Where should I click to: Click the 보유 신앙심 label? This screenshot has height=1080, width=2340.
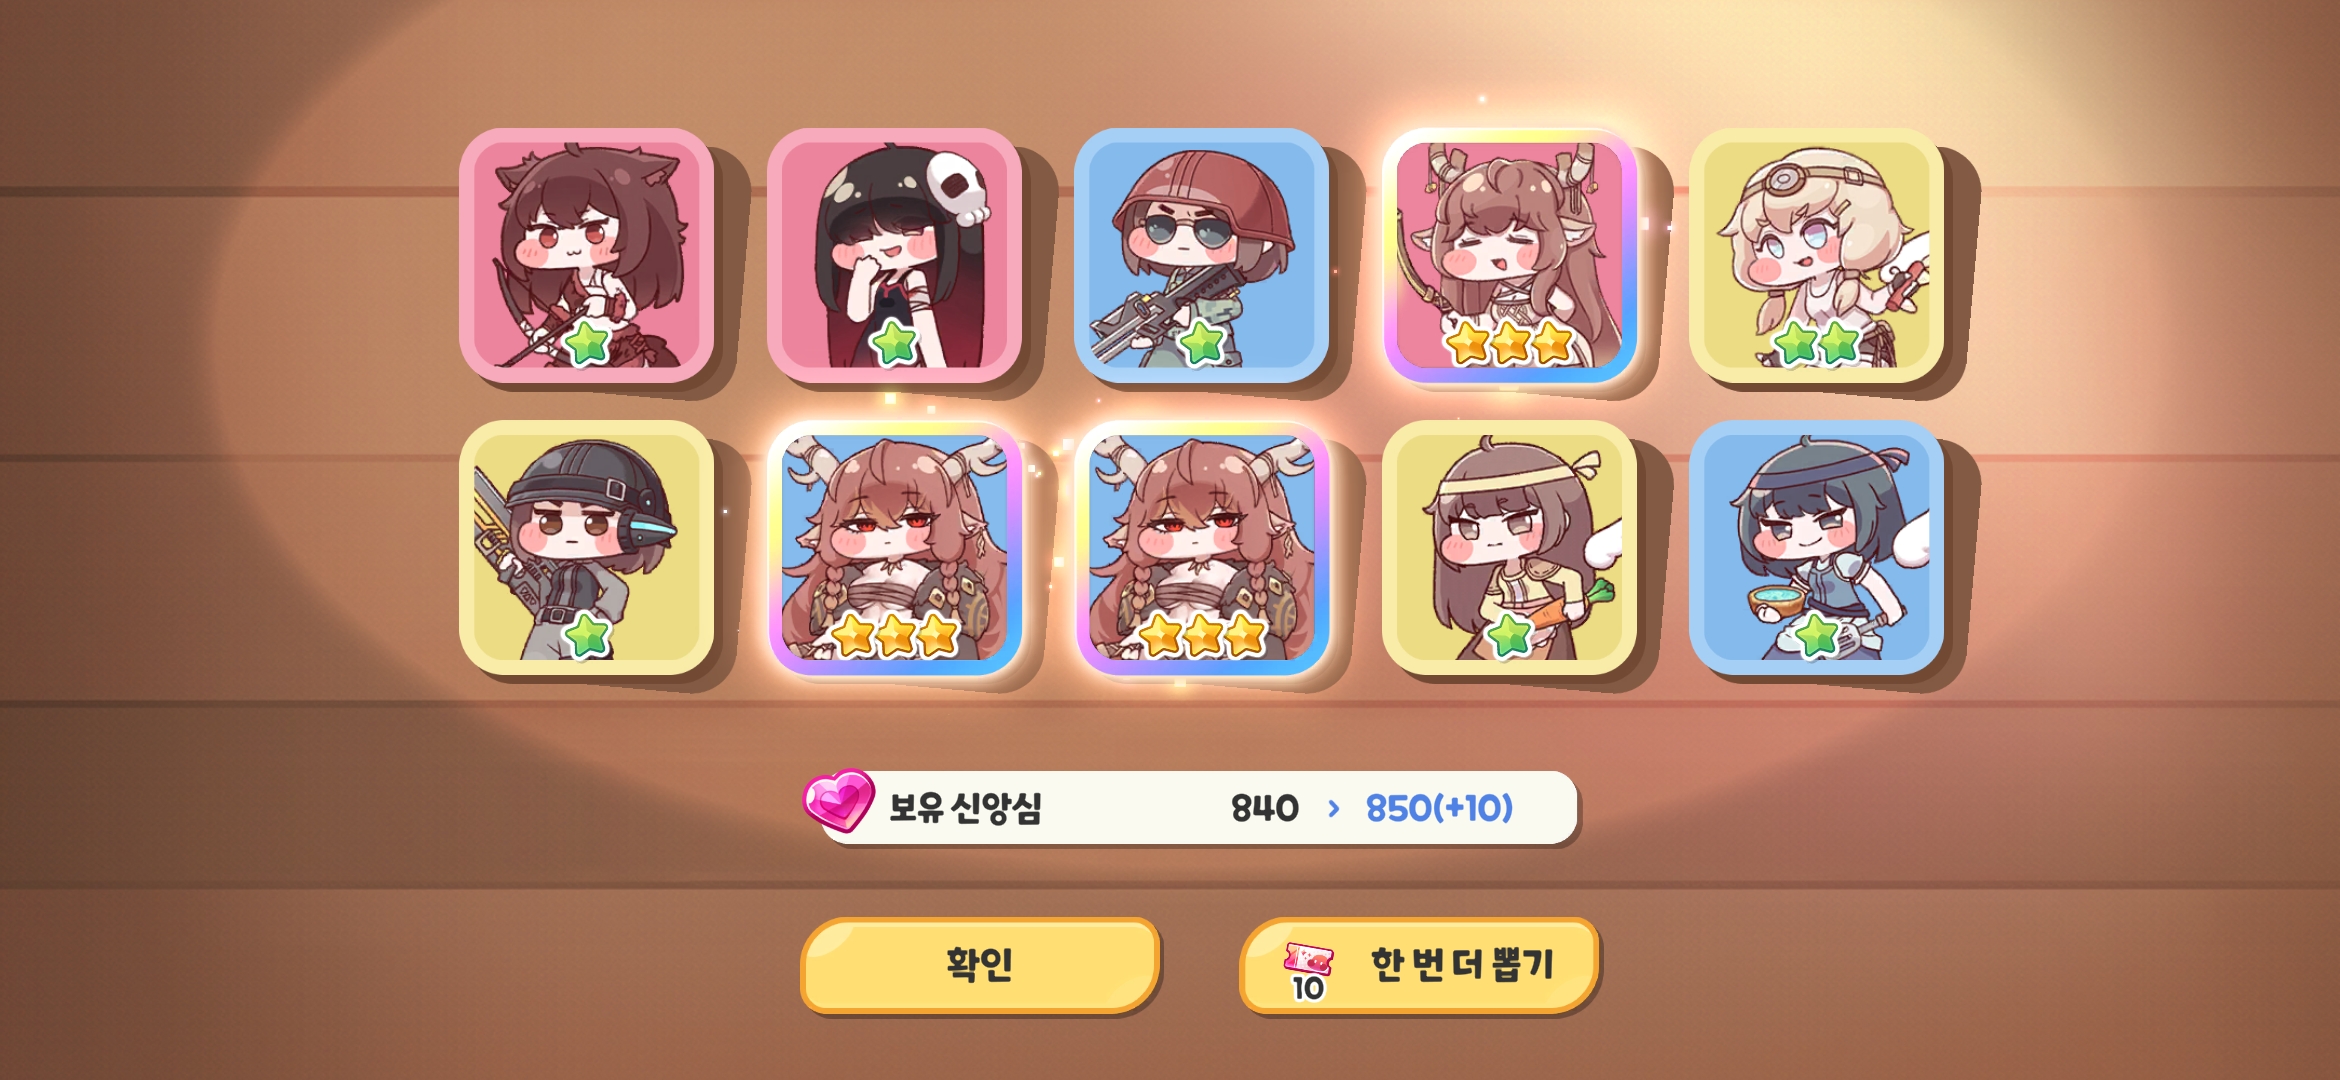(x=965, y=807)
